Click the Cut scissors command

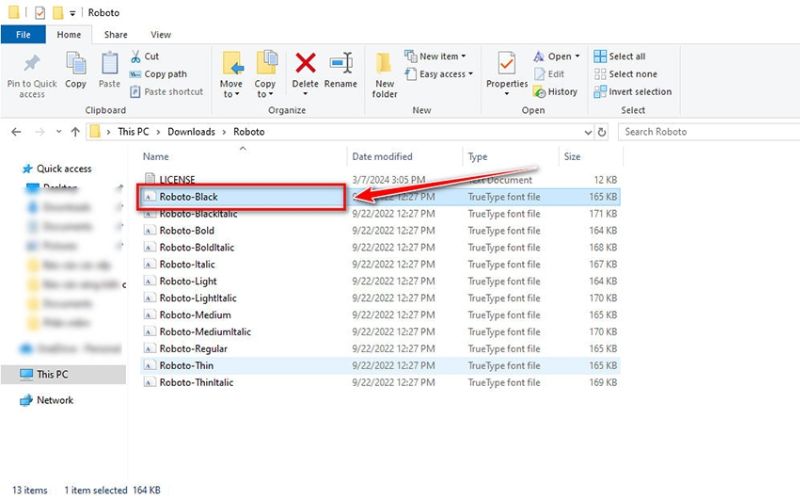tap(145, 56)
